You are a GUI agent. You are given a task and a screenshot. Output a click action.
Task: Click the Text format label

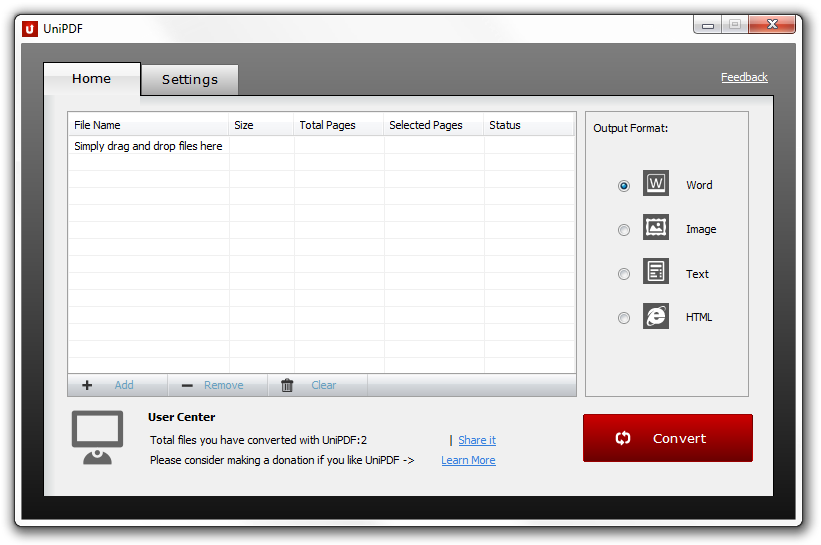point(697,274)
